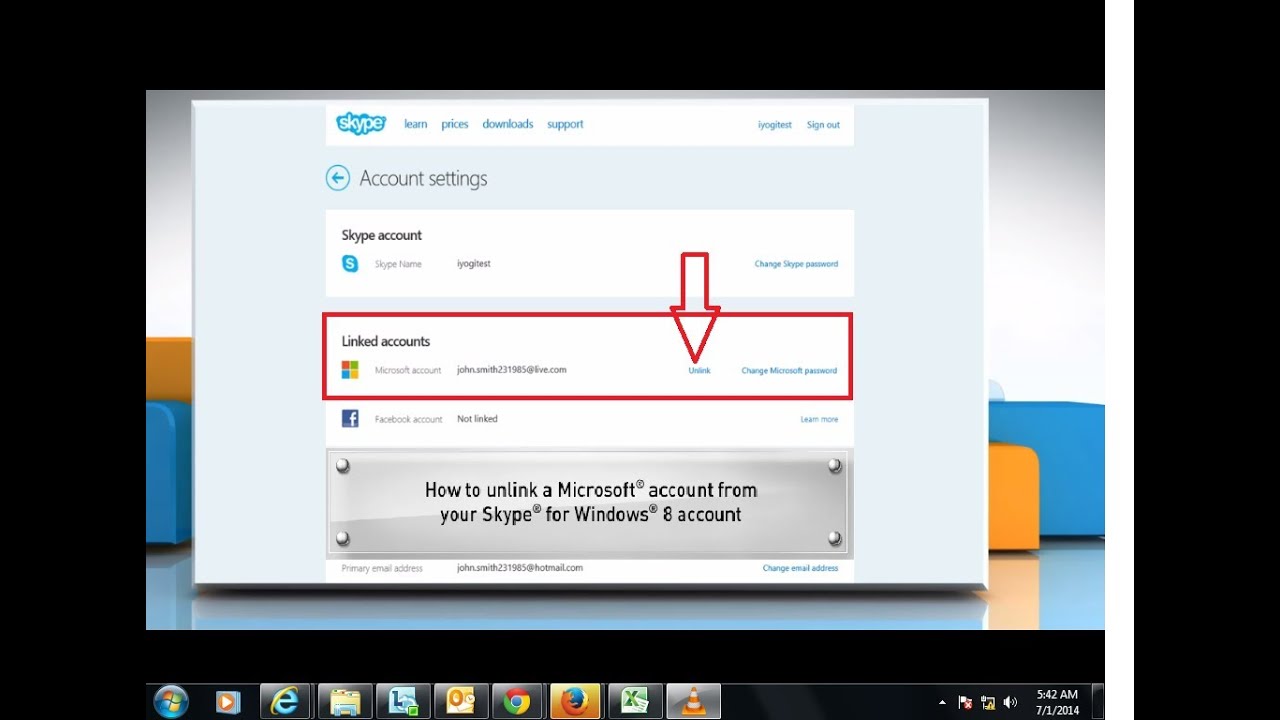Open the Windows Start button
This screenshot has width=1280, height=720.
click(171, 701)
